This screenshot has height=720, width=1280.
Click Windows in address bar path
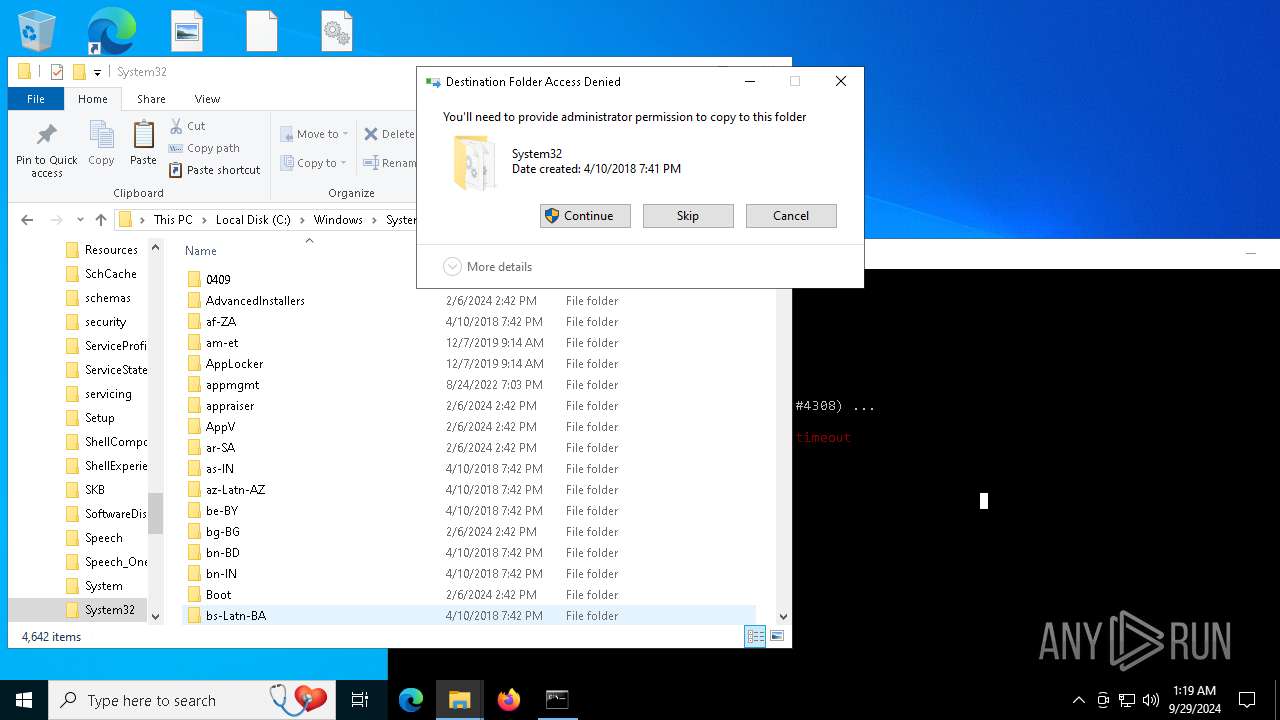338,220
